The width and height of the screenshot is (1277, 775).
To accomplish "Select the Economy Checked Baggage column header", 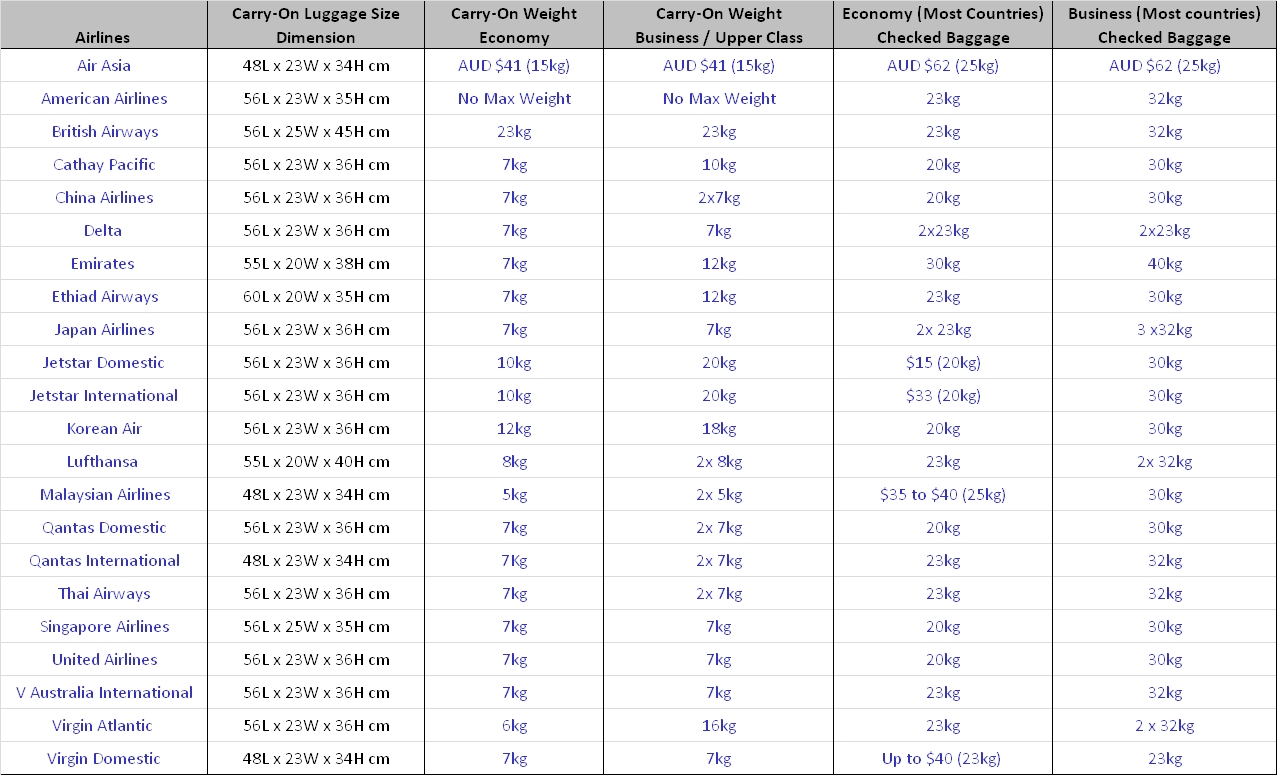I will tap(943, 26).
